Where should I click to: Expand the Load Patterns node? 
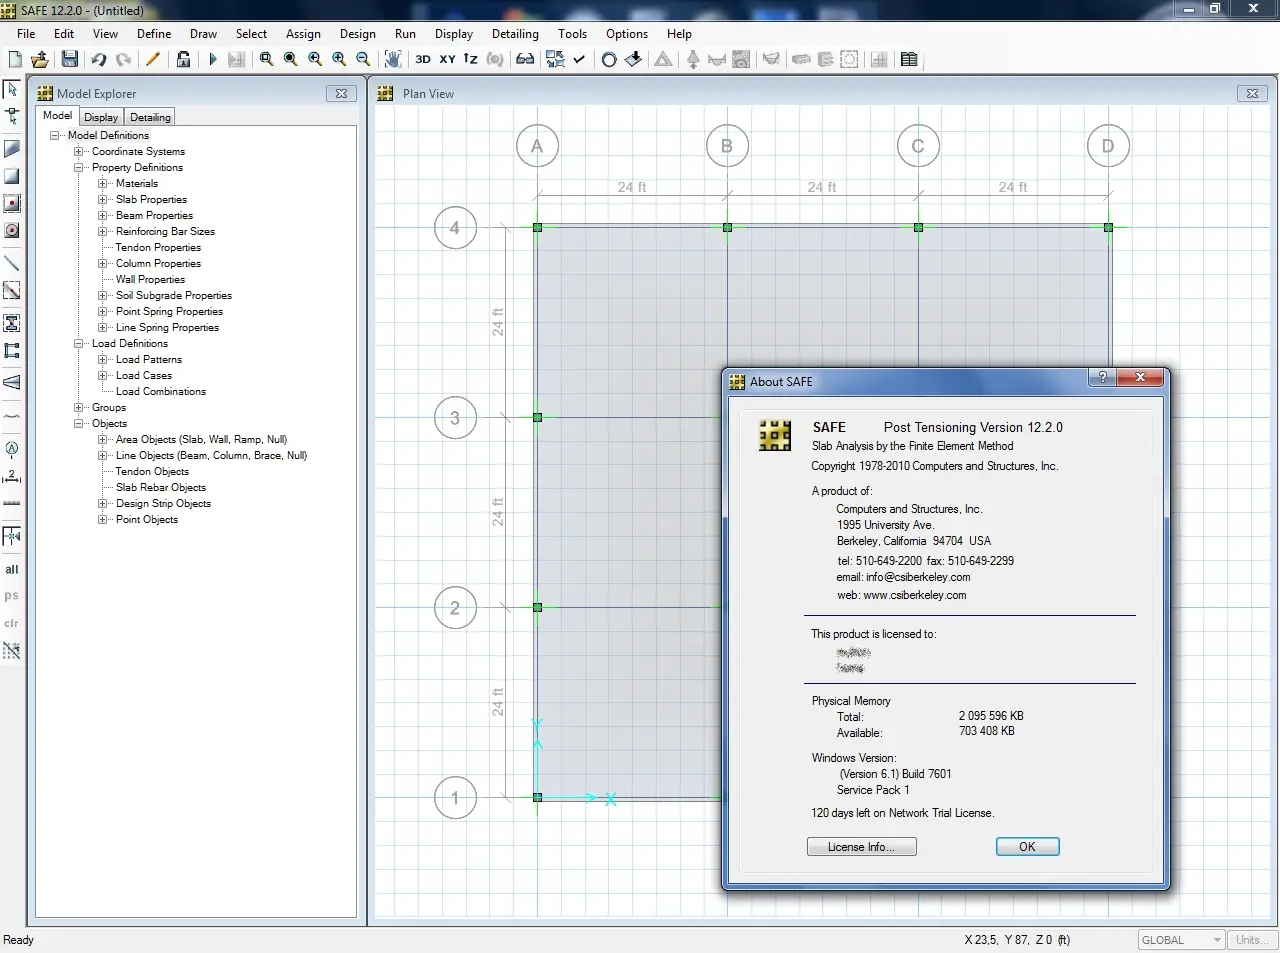coord(103,359)
